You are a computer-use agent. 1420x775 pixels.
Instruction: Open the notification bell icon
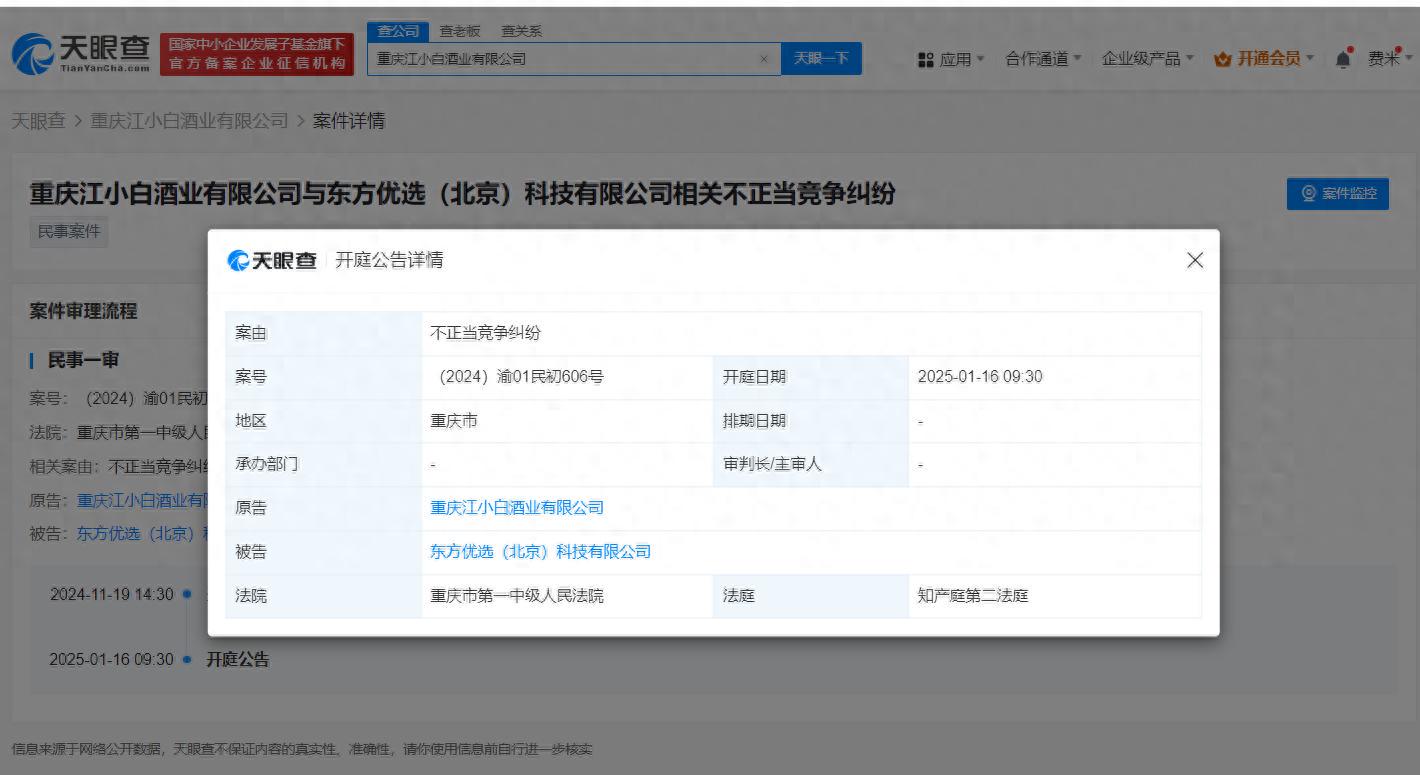(1344, 58)
